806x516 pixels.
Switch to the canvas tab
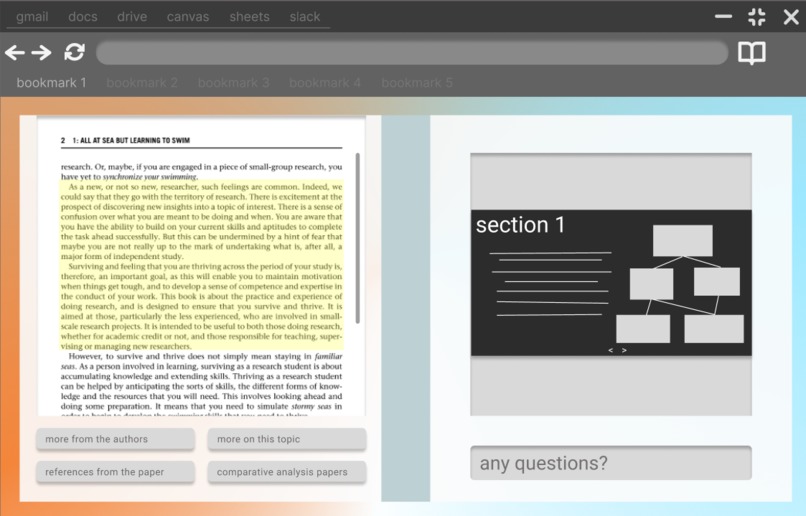[x=188, y=17]
